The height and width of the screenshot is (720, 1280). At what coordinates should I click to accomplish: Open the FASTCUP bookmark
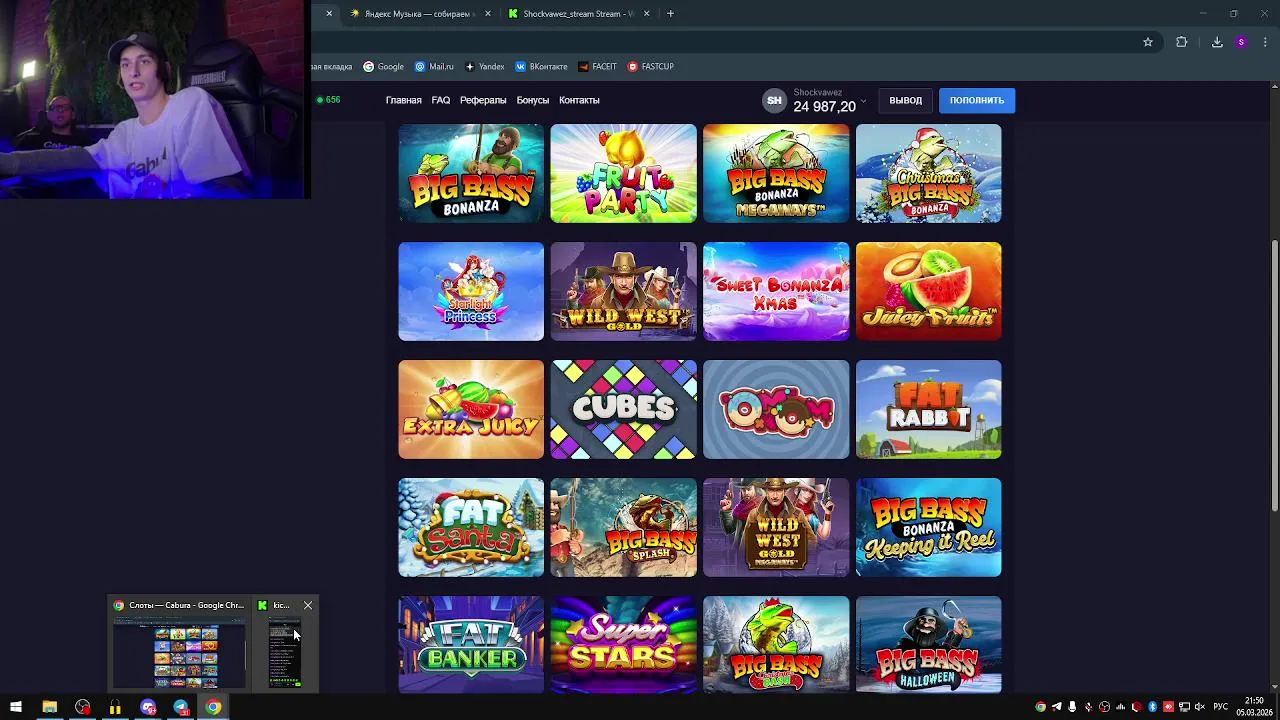[651, 67]
